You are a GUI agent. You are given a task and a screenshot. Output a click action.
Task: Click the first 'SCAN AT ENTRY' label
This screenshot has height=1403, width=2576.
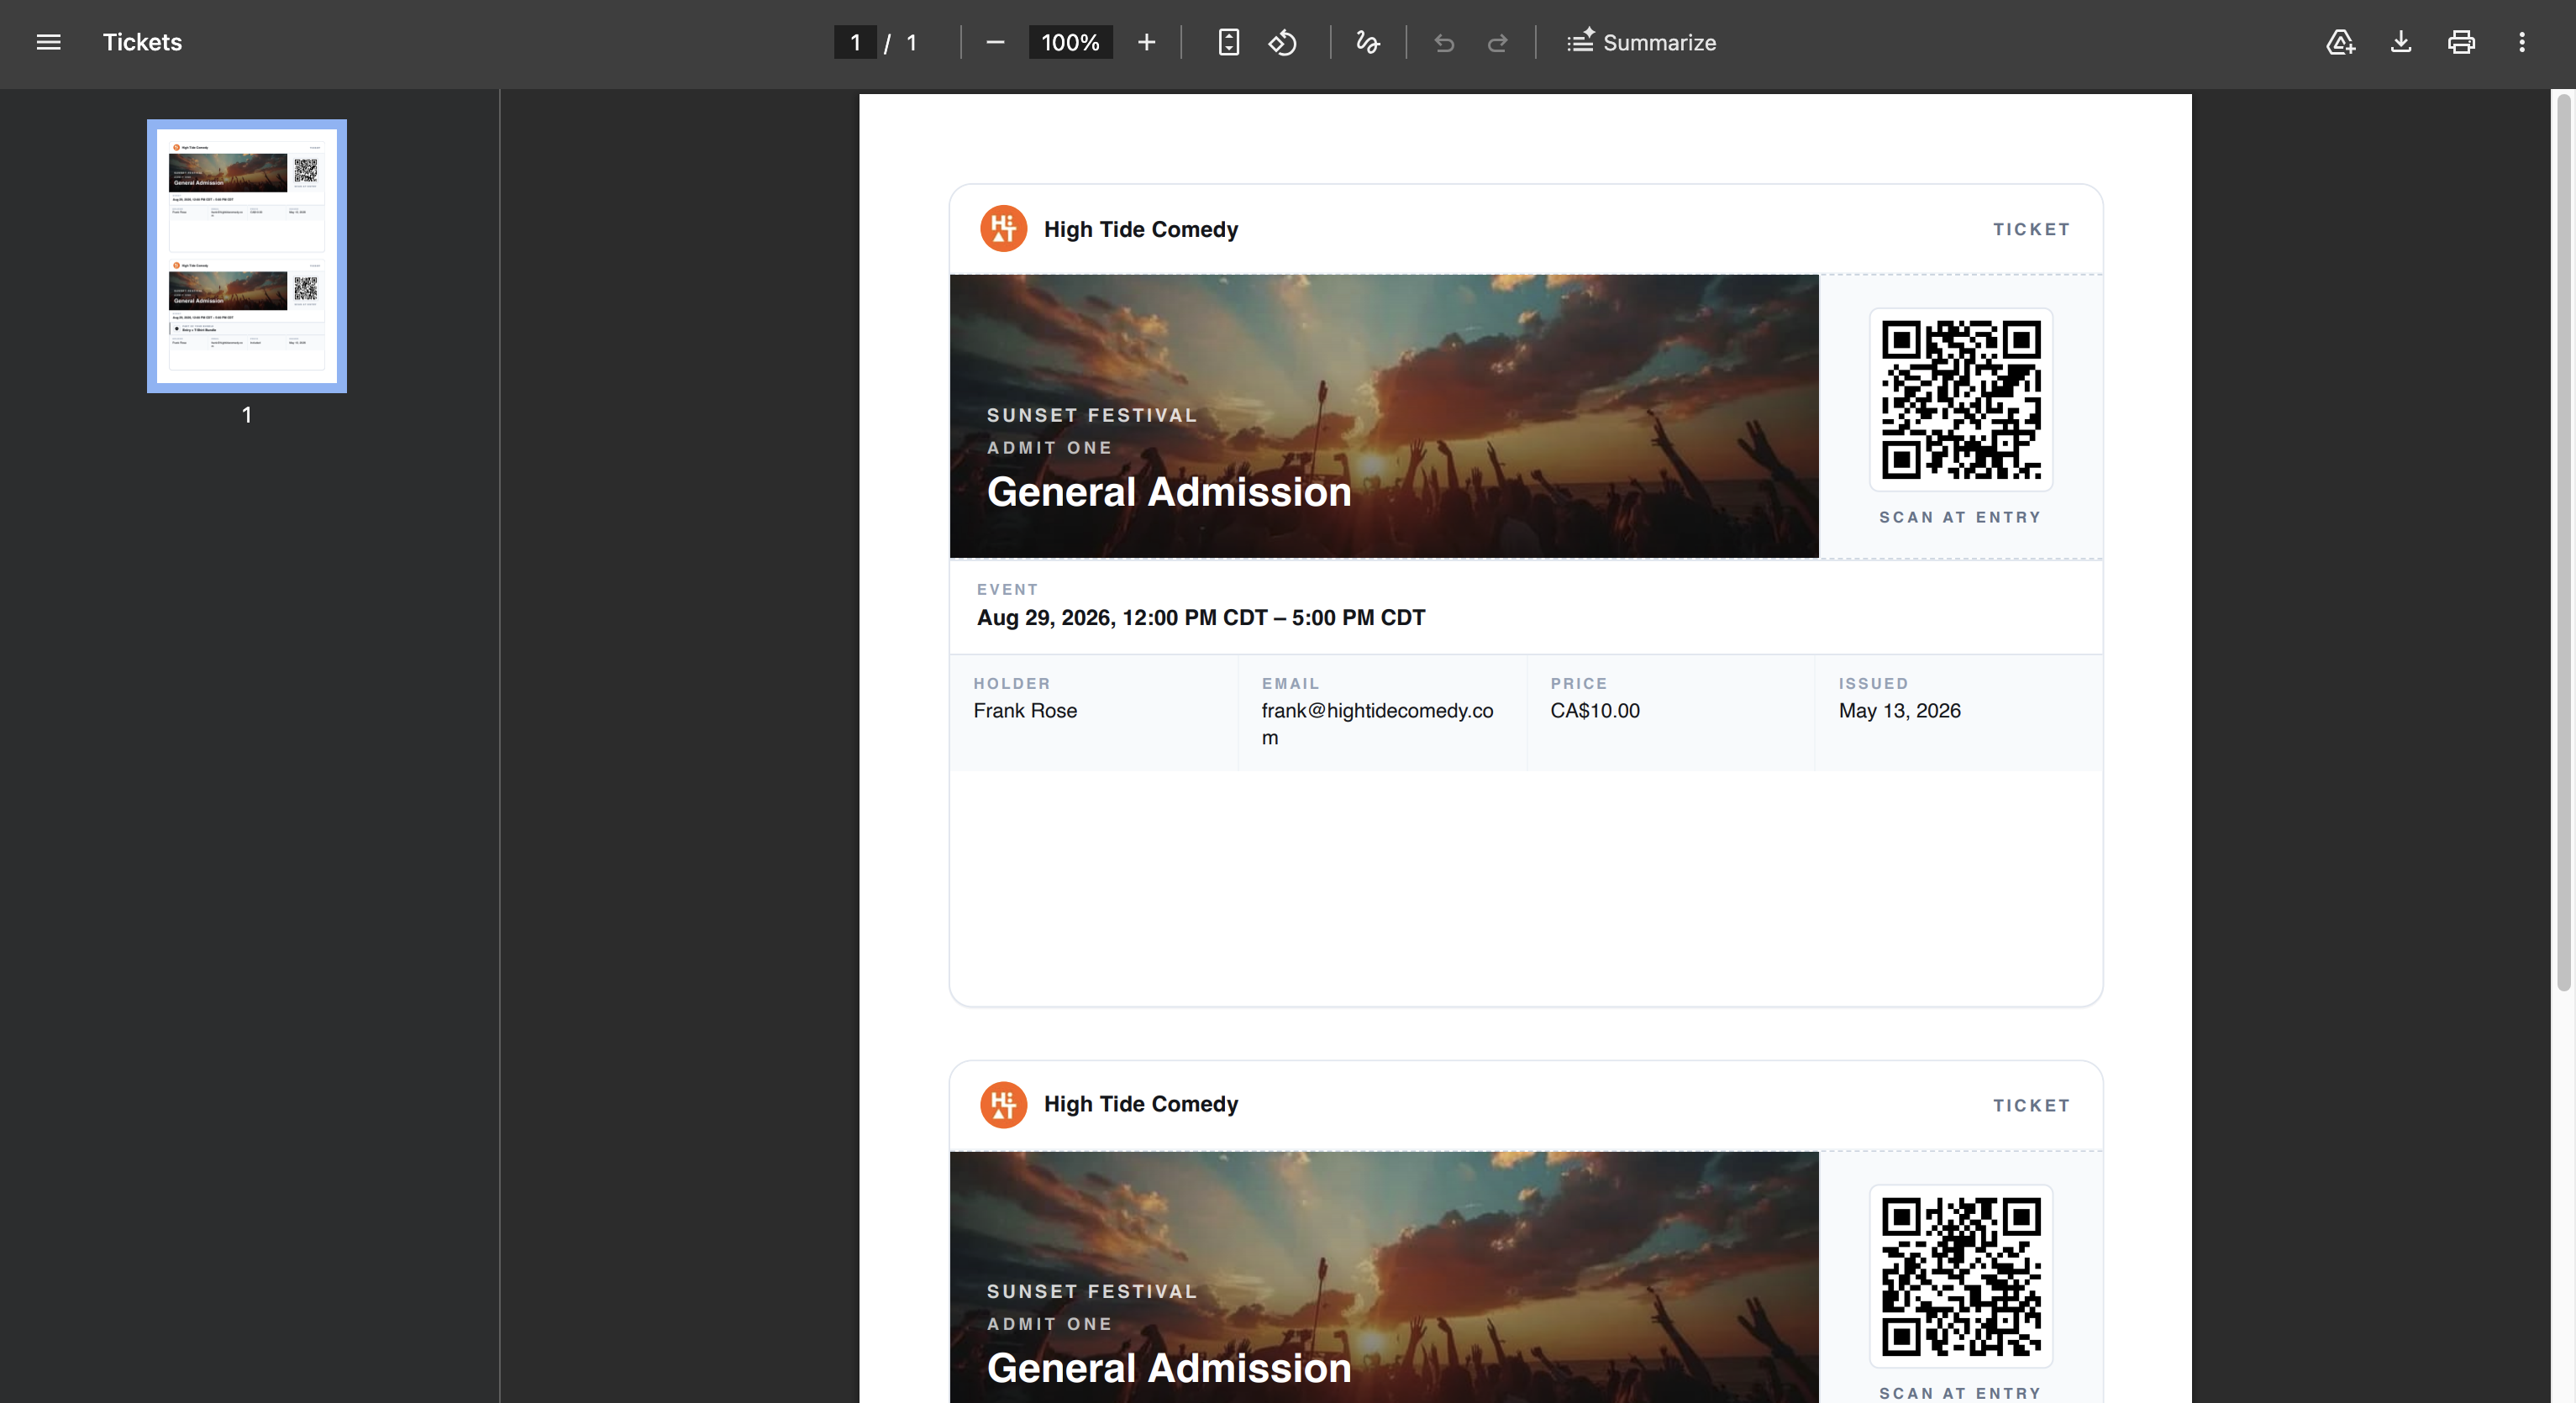1960,517
